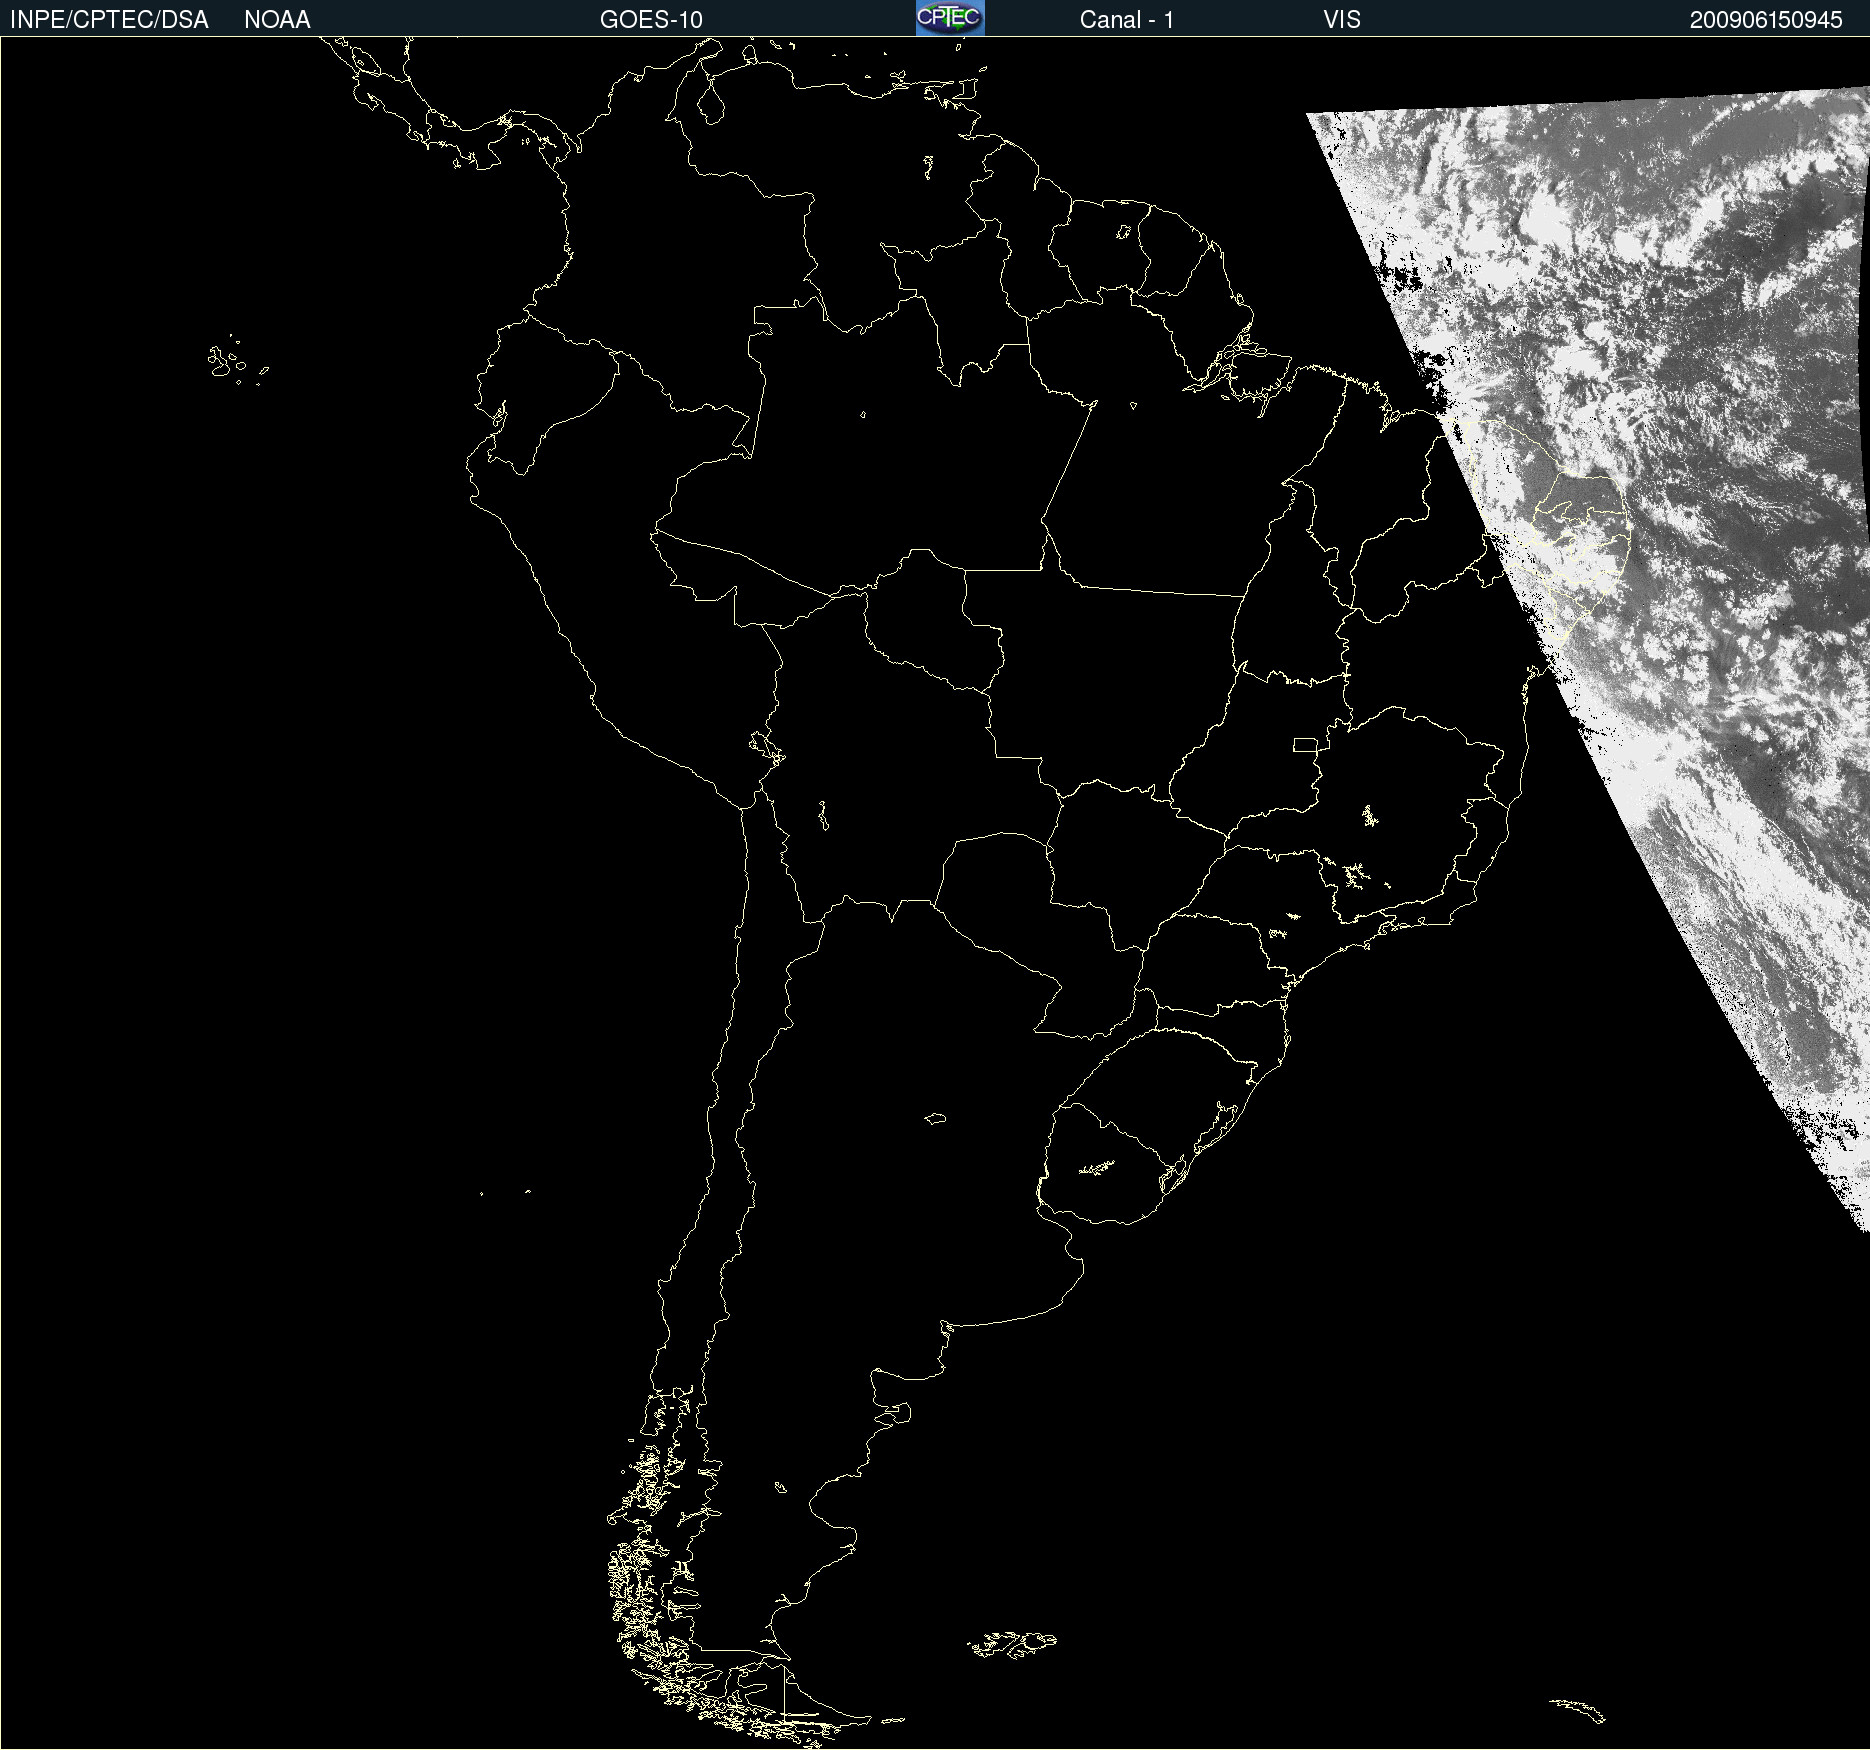
Task: Click the CPTEC logo in header
Action: tap(950, 18)
